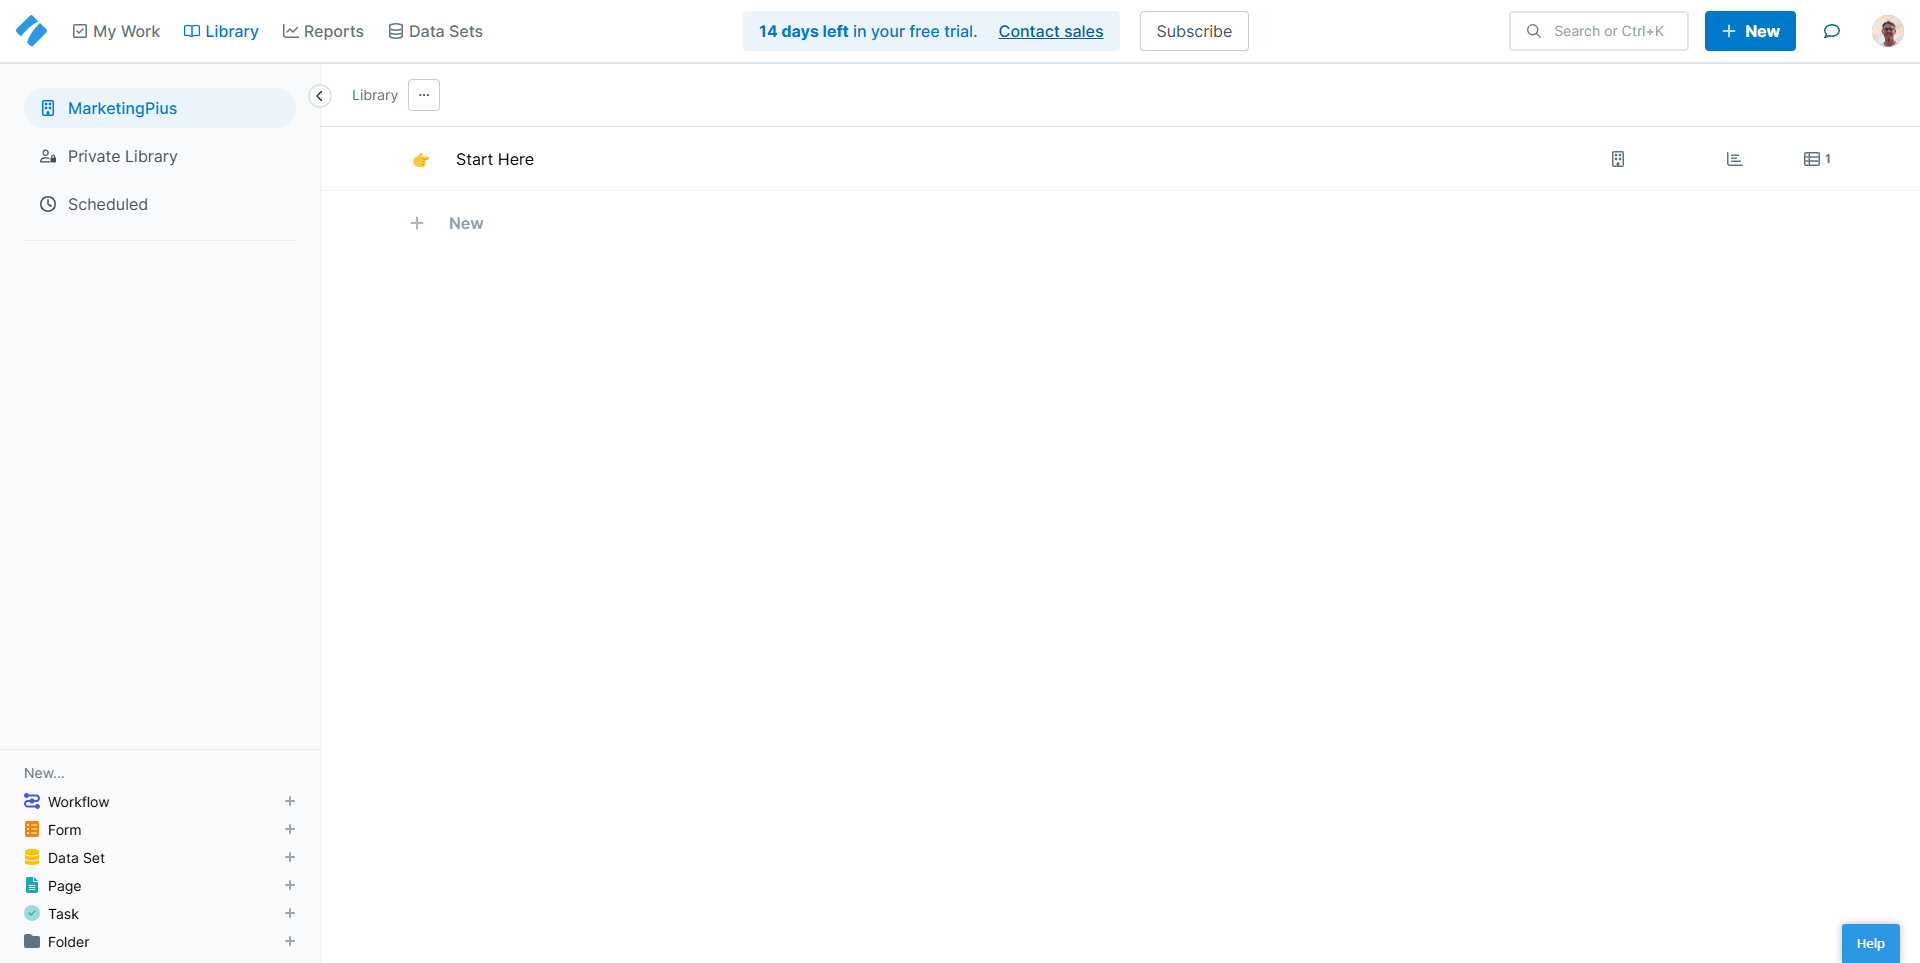
Task: Click the chart icon on Start Here row
Action: click(x=1734, y=159)
